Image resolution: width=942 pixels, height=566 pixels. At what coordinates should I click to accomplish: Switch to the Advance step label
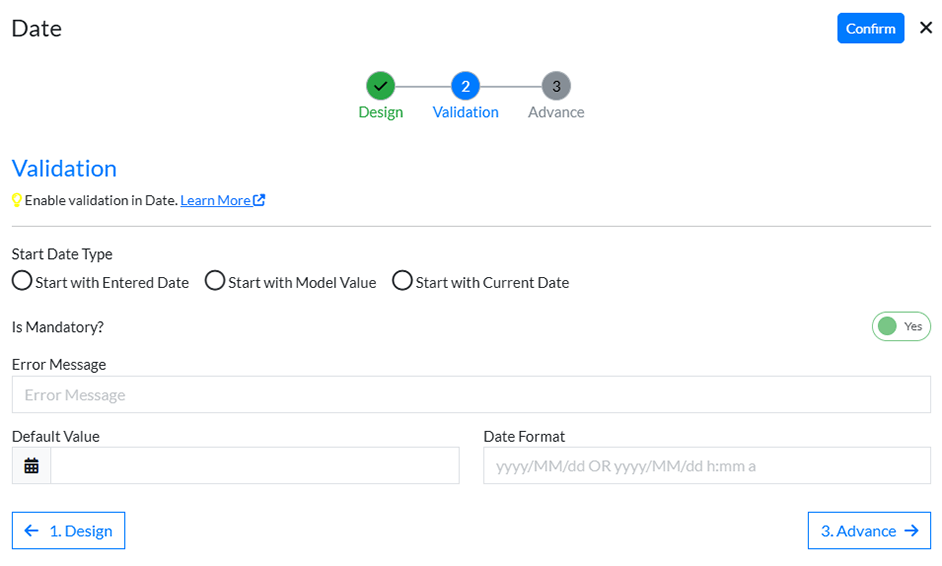[x=556, y=112]
